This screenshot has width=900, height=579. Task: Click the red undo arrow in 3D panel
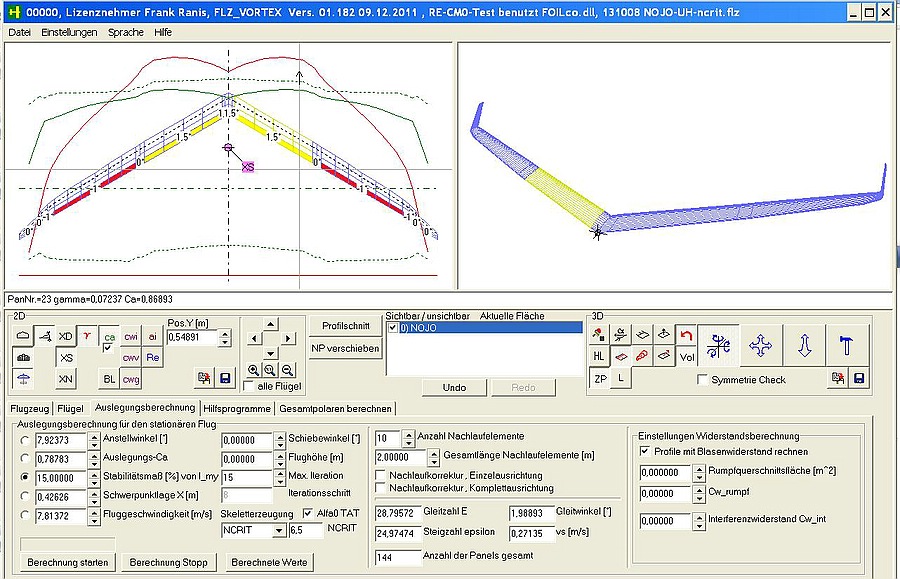pos(687,335)
